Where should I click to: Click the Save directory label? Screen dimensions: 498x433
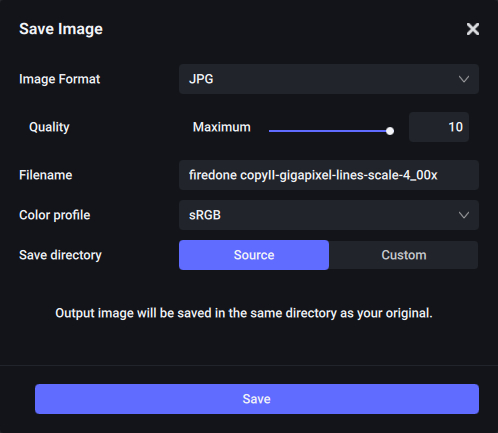[x=60, y=255]
